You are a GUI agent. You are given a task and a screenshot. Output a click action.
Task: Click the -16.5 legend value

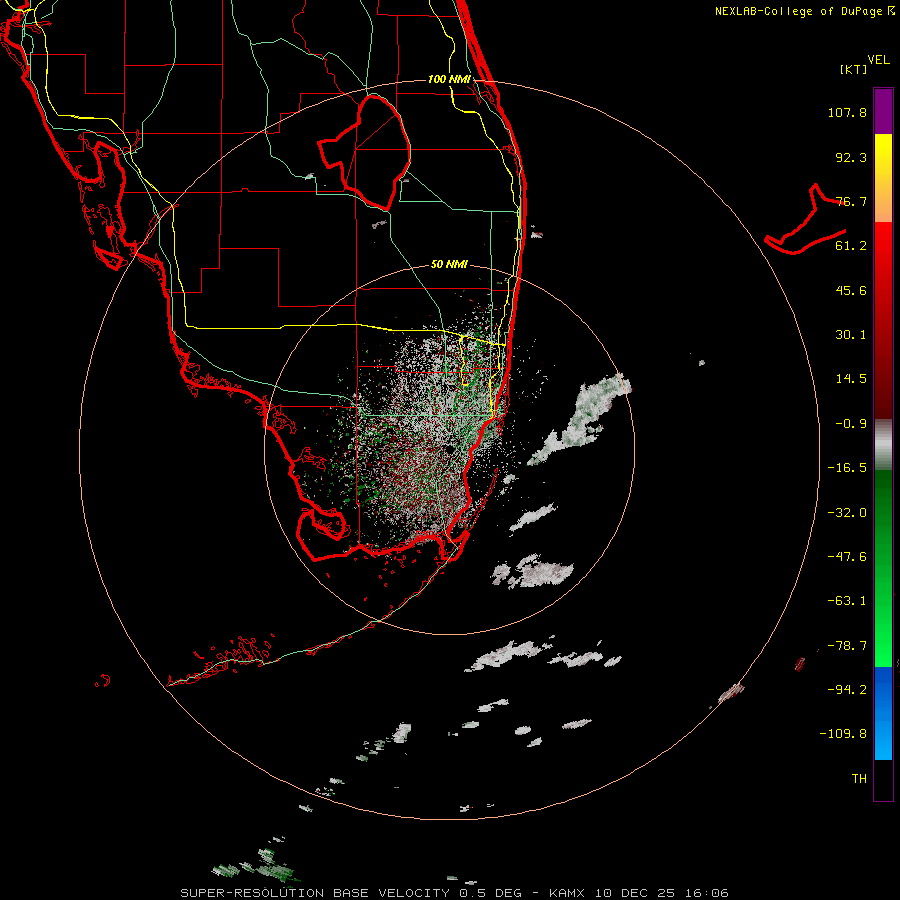(x=847, y=468)
